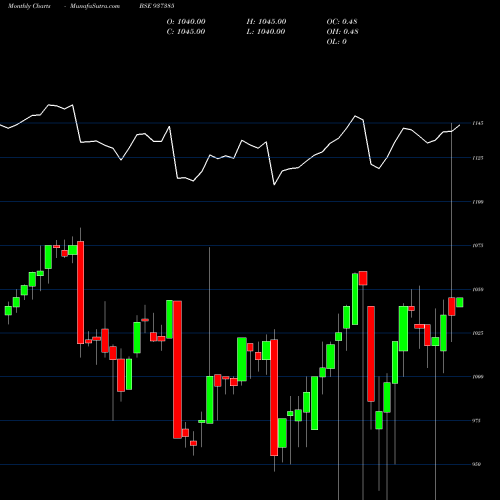Click the 1050 price axis label
The width and height of the screenshot is (500, 500).
point(478,290)
